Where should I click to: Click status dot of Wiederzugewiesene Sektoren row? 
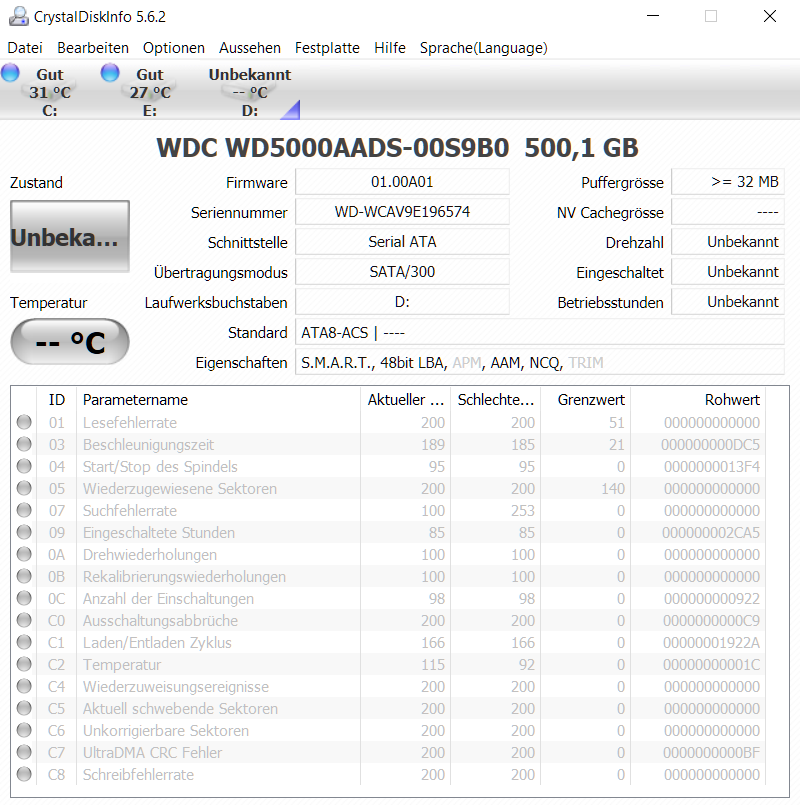click(x=24, y=488)
